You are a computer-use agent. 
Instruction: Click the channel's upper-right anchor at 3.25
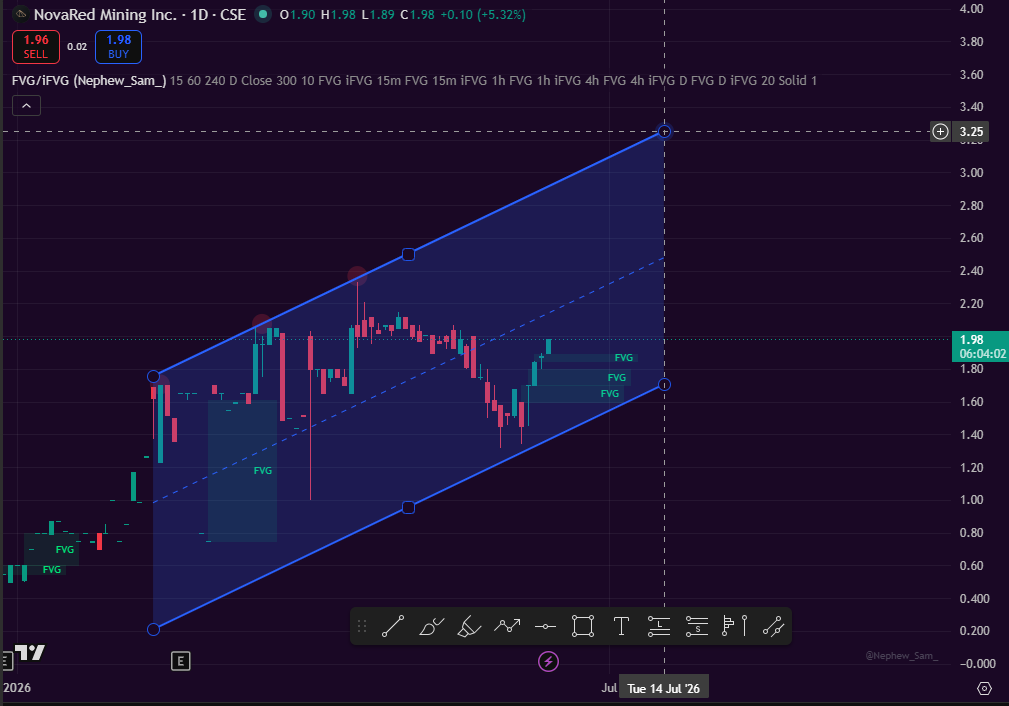[664, 131]
